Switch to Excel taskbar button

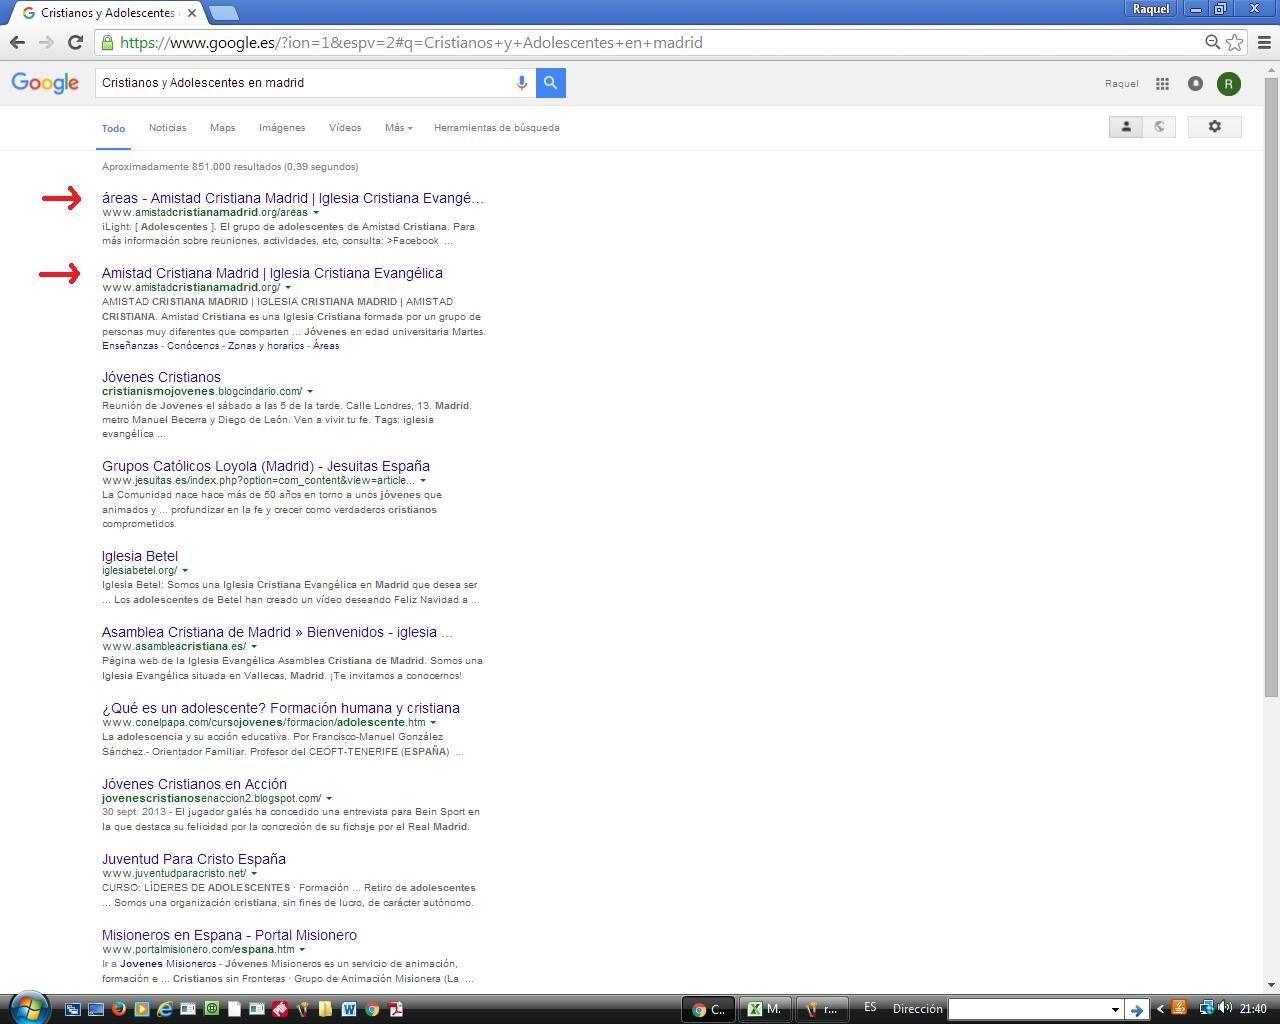point(765,1009)
